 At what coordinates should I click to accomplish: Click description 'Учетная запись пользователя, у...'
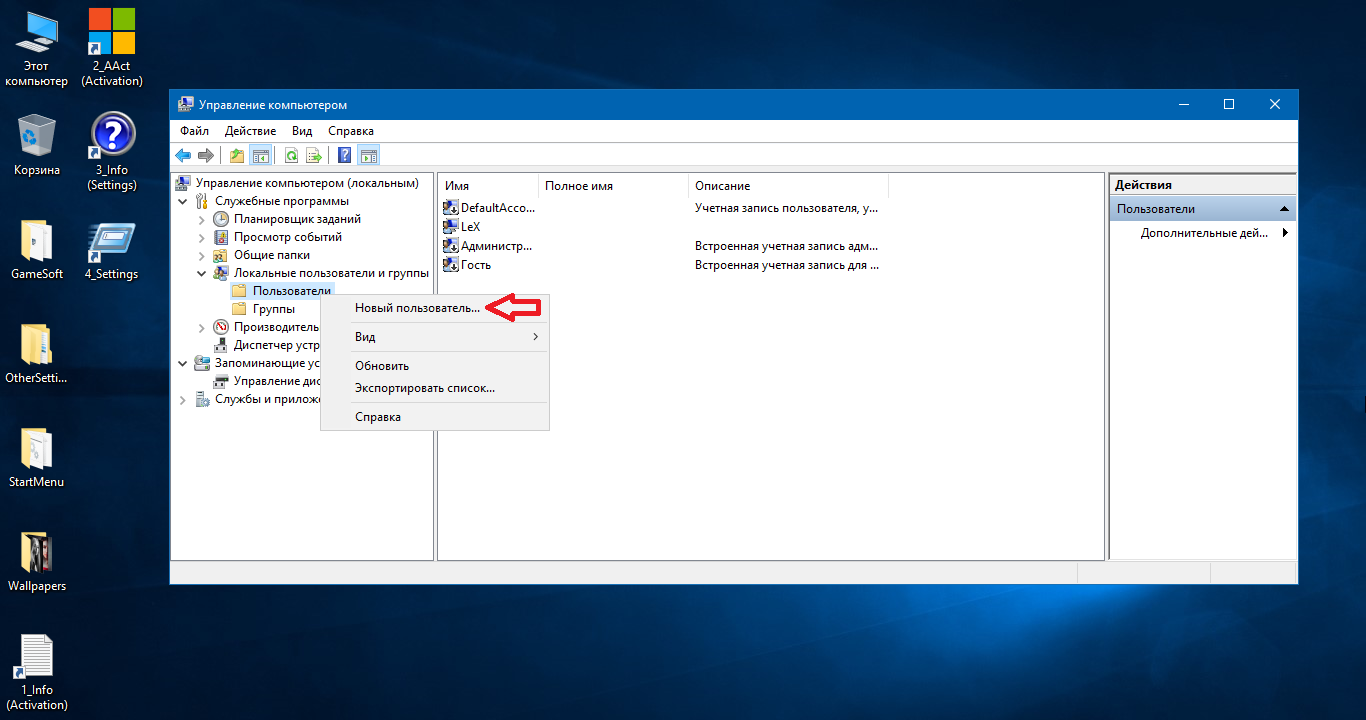(x=787, y=208)
